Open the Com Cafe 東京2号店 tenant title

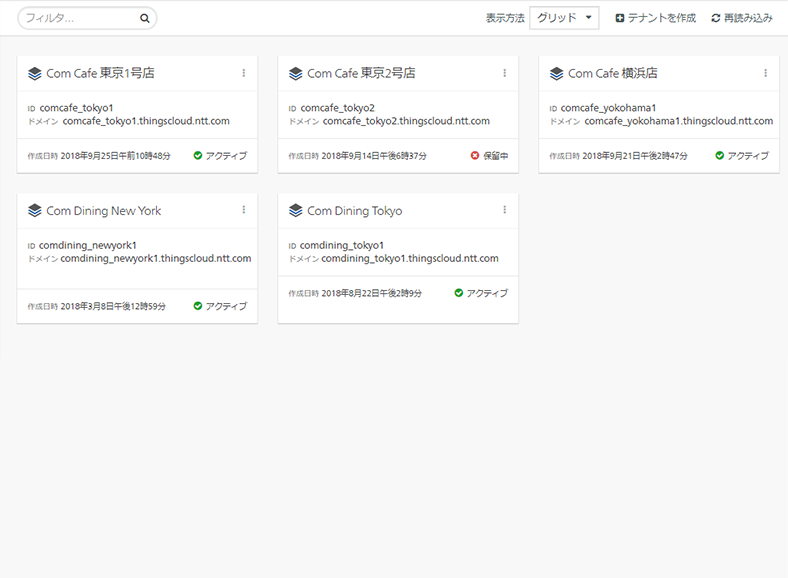click(361, 73)
